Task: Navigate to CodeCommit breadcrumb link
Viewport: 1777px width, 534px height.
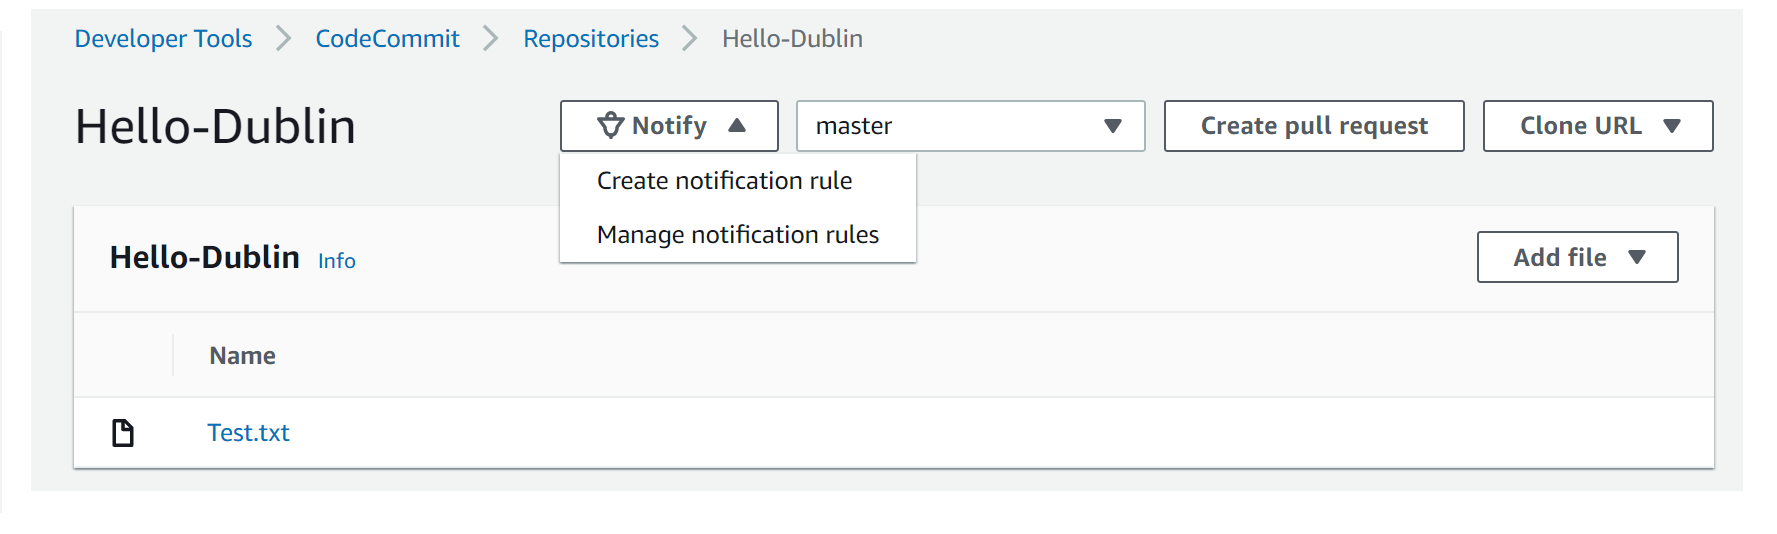Action: pos(387,39)
